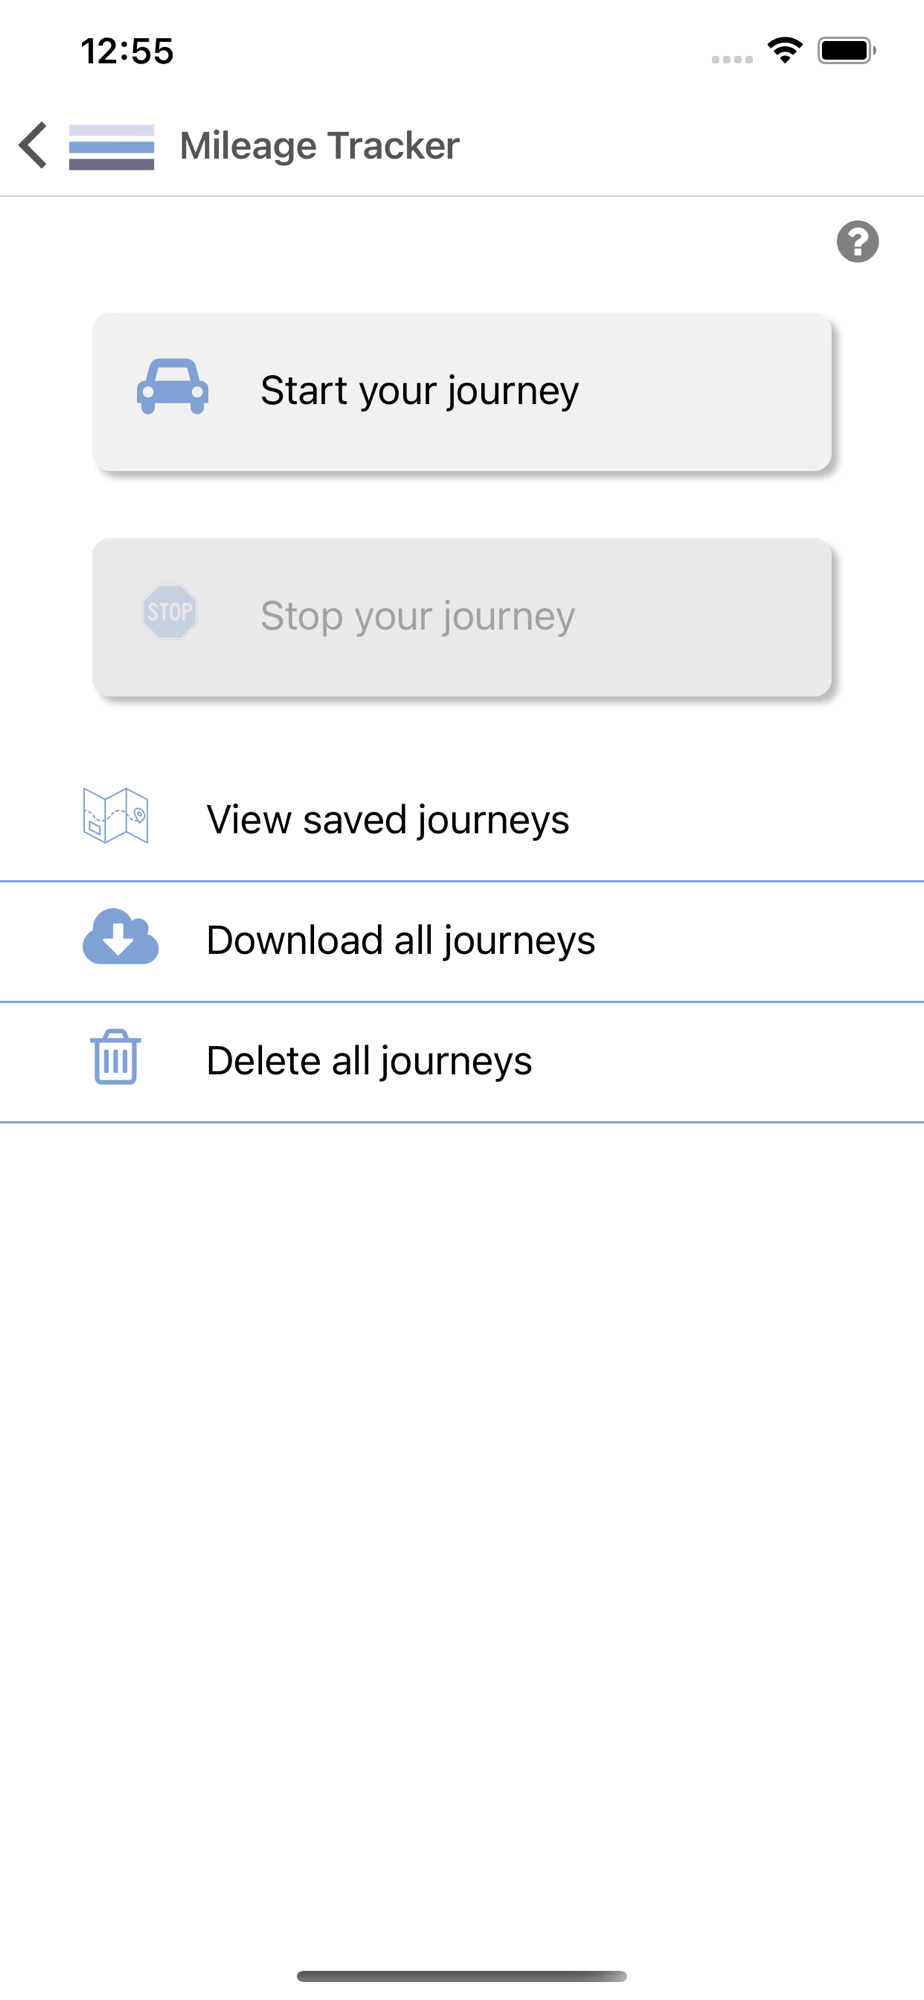Tap the battery indicator
Viewport: 924px width, 2000px height.
coord(847,50)
